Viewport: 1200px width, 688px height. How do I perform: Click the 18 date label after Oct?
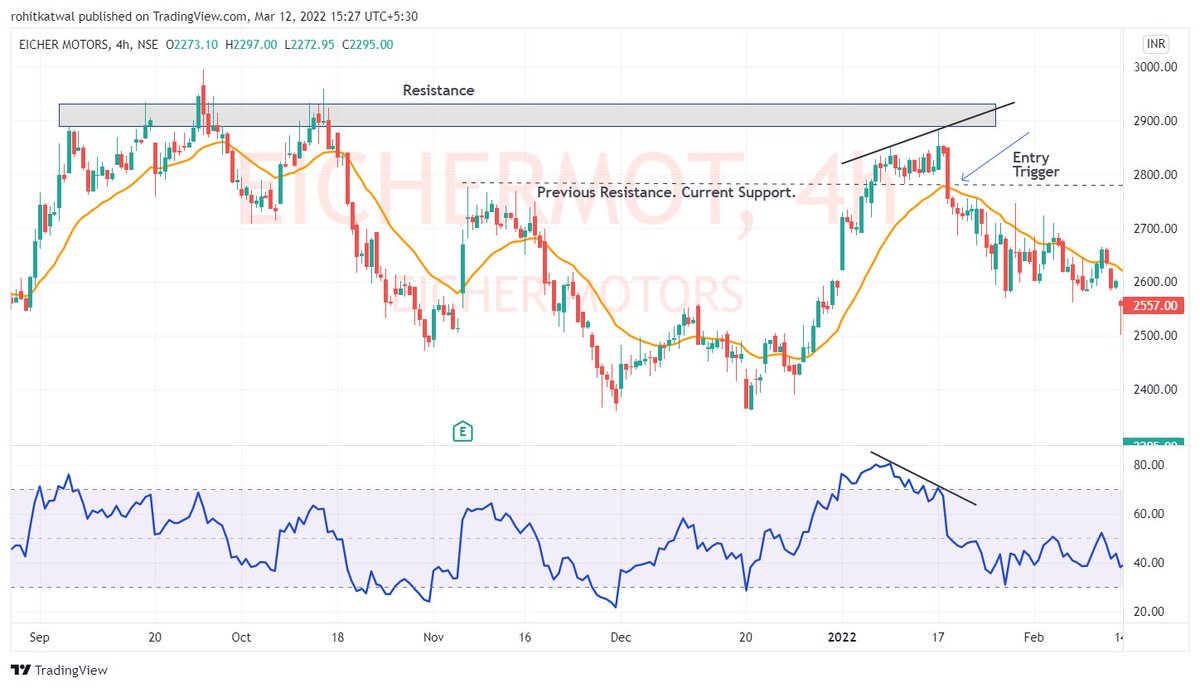[338, 636]
